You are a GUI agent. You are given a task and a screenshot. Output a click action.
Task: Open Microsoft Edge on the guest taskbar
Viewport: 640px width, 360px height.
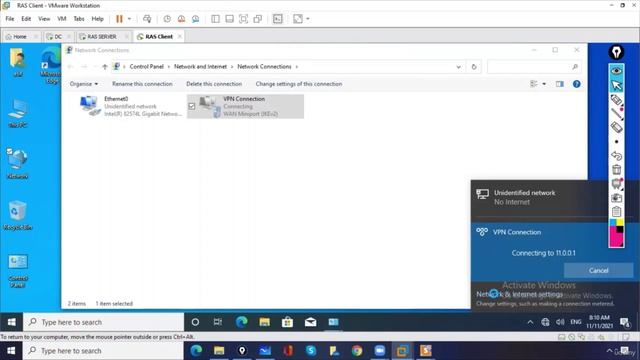point(242,322)
